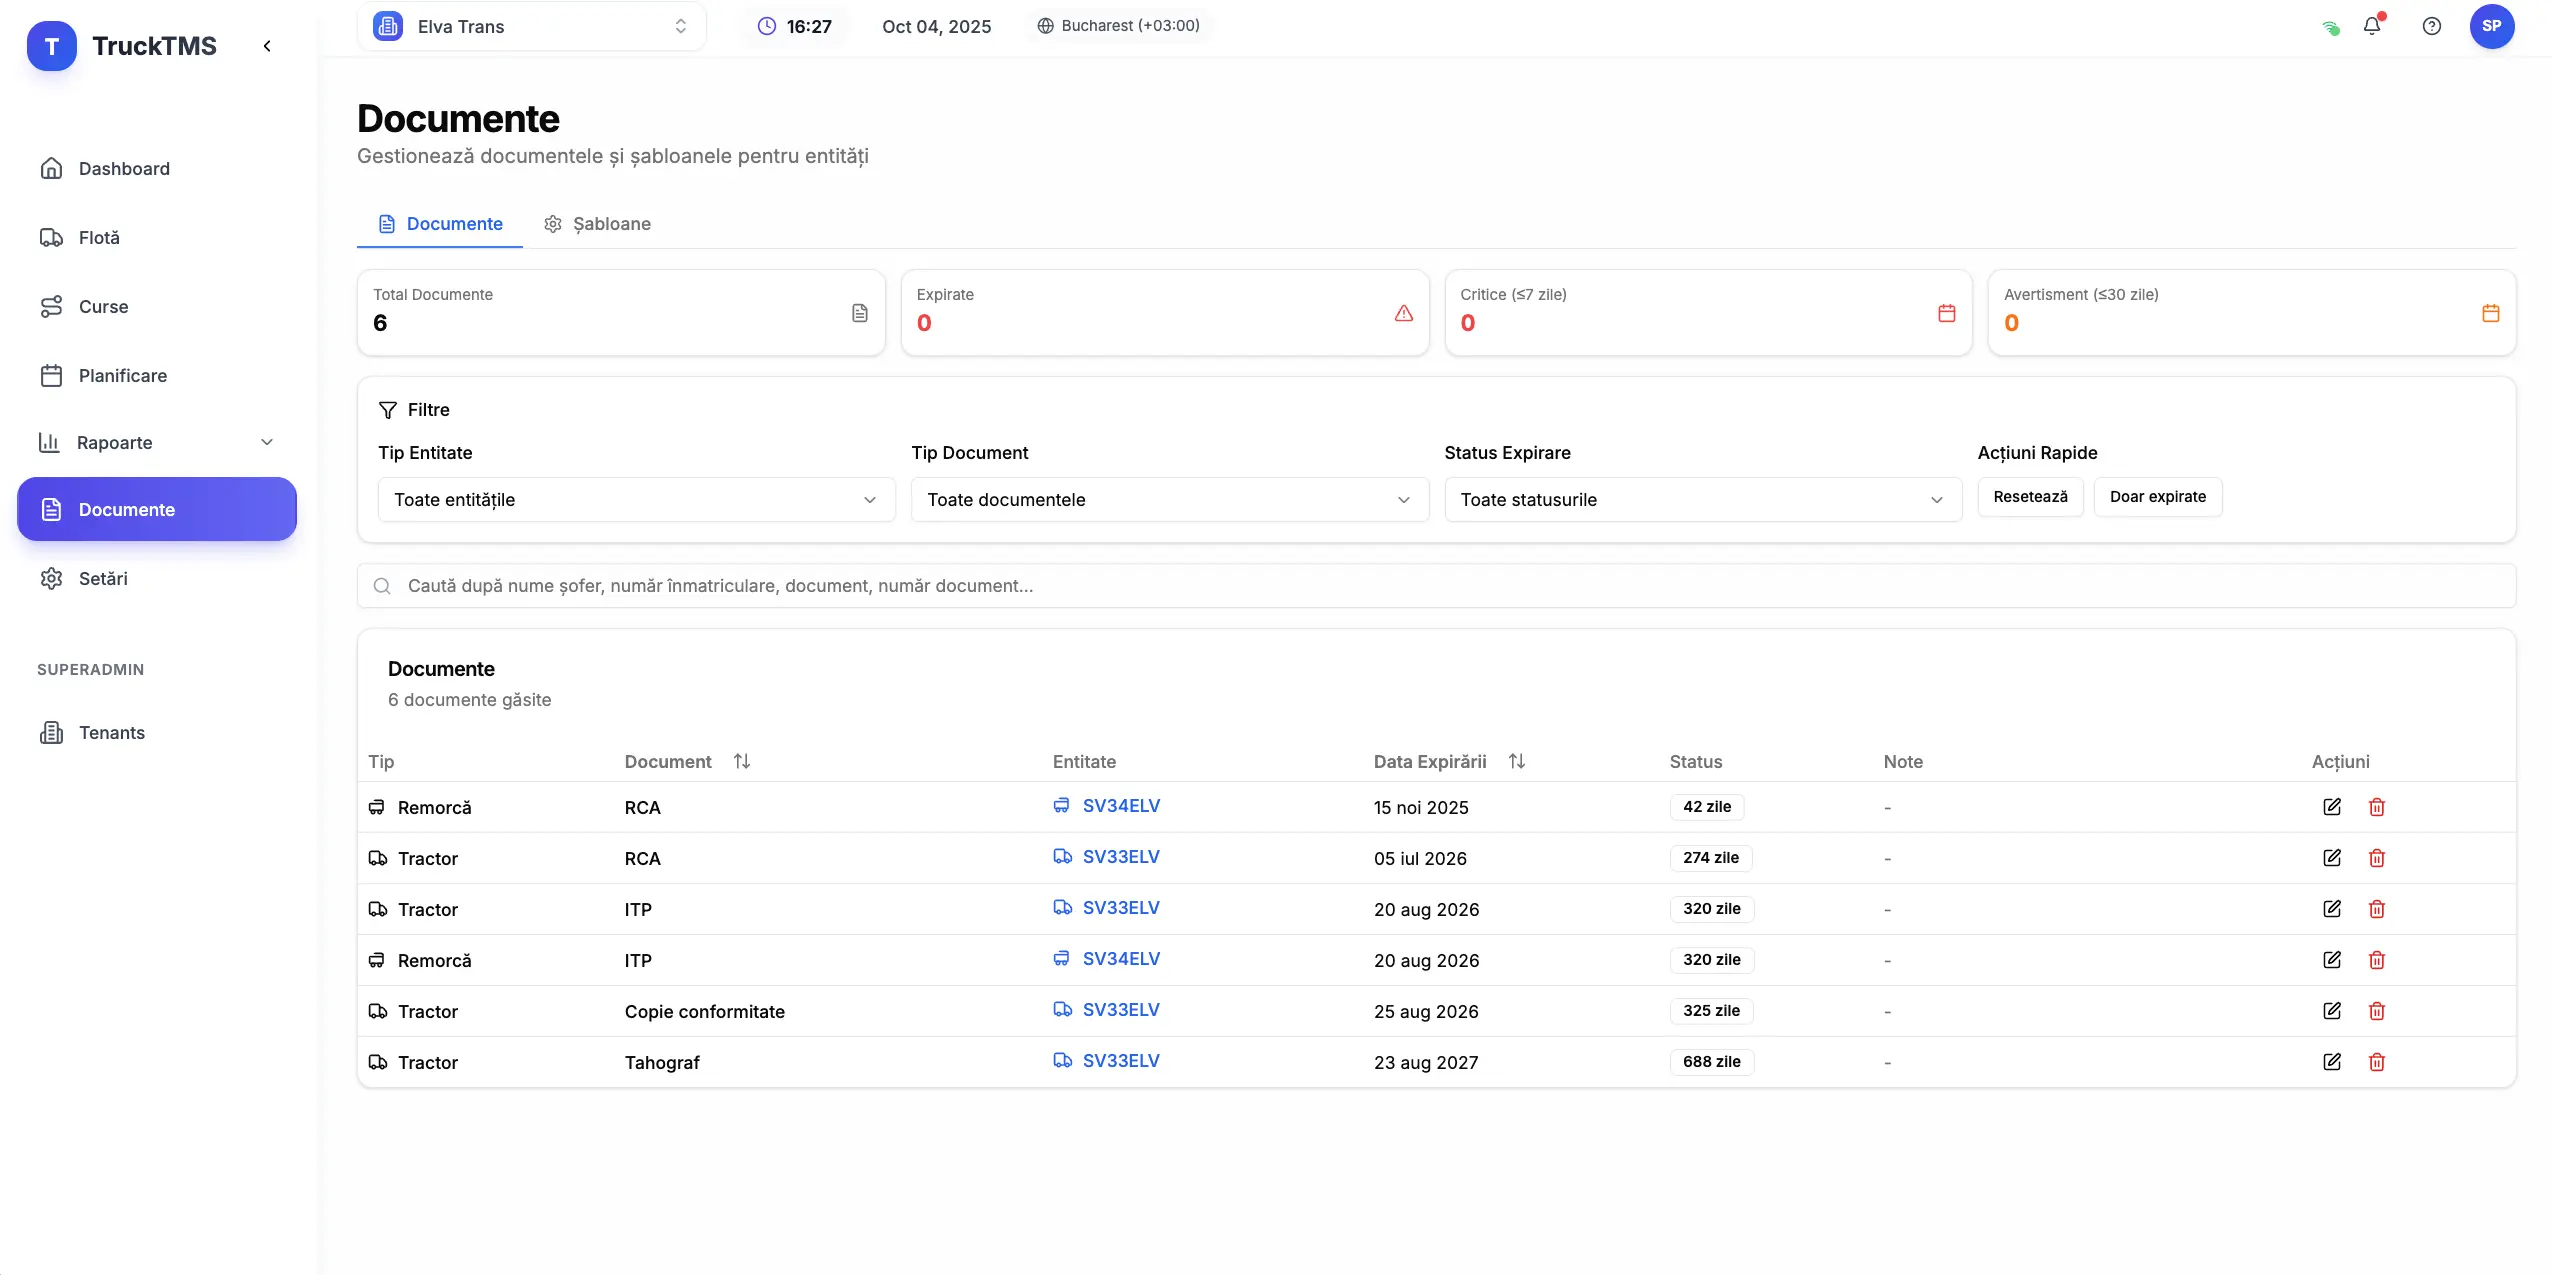Screen dimensions: 2552x1275
Task: Open the Toate documentele dropdown
Action: click(1168, 500)
